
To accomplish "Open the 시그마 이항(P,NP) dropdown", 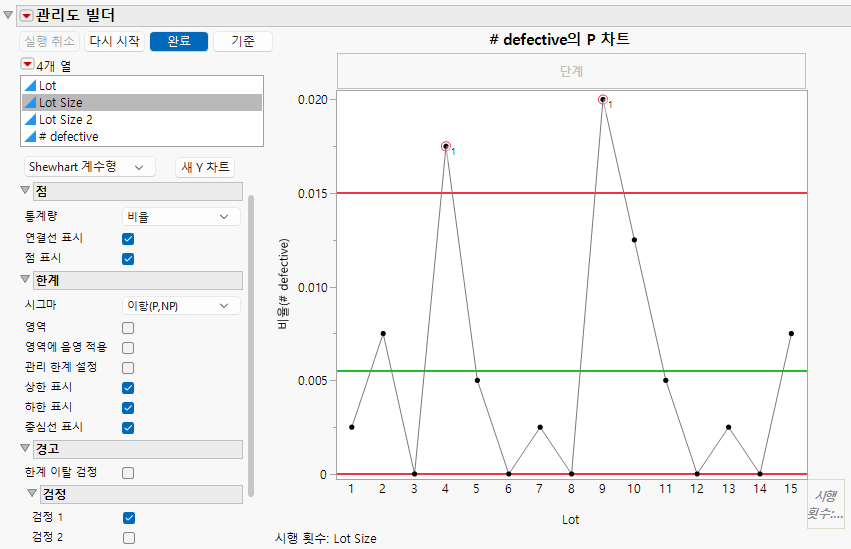I will pos(181,306).
